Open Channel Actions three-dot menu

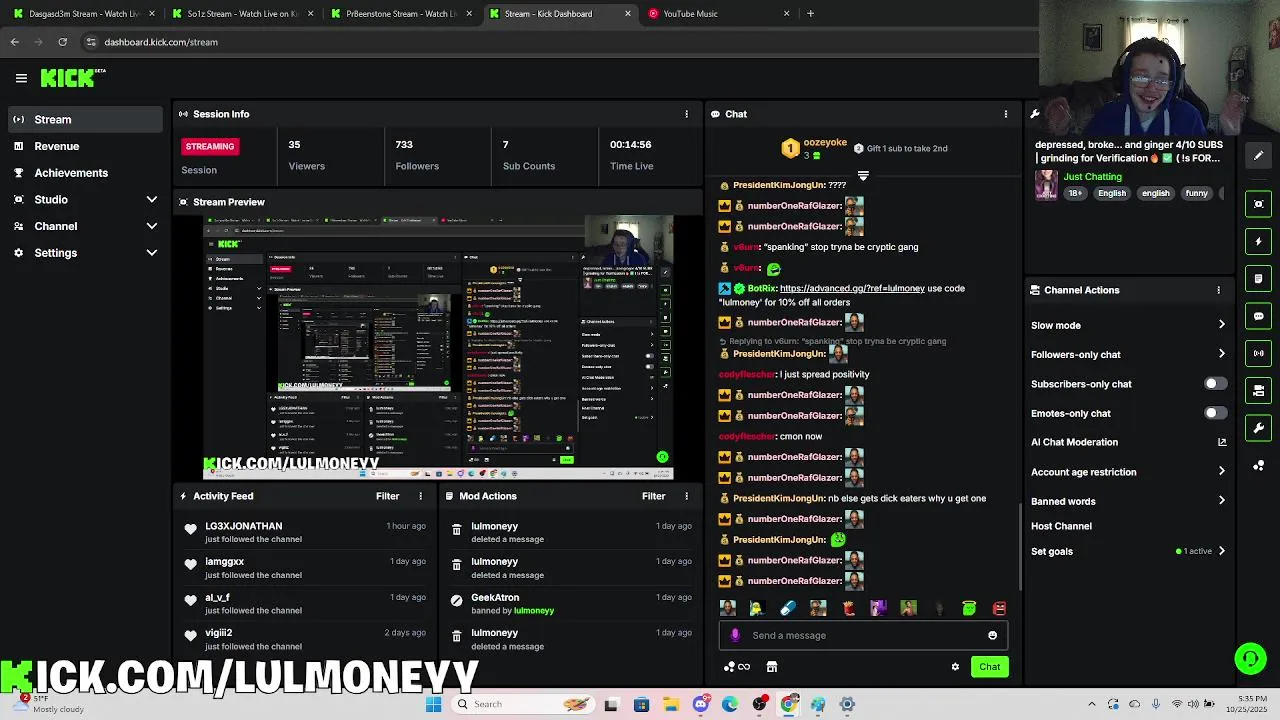[x=1218, y=290]
